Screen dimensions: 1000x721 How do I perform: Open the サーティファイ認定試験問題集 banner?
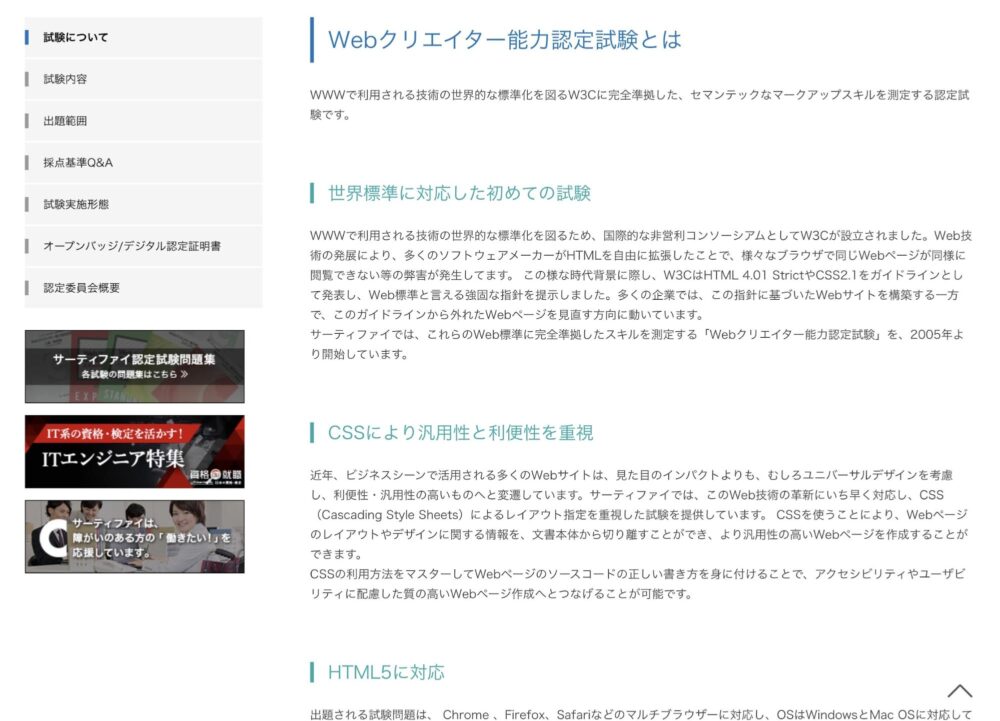135,367
